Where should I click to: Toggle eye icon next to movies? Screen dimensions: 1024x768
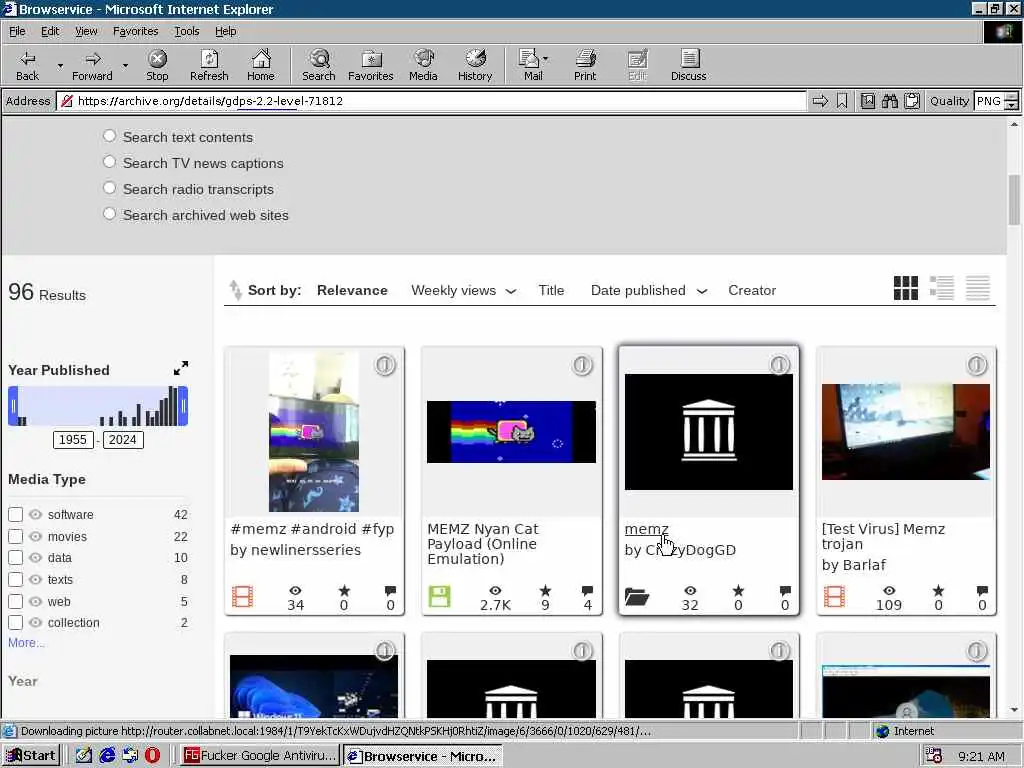click(35, 536)
